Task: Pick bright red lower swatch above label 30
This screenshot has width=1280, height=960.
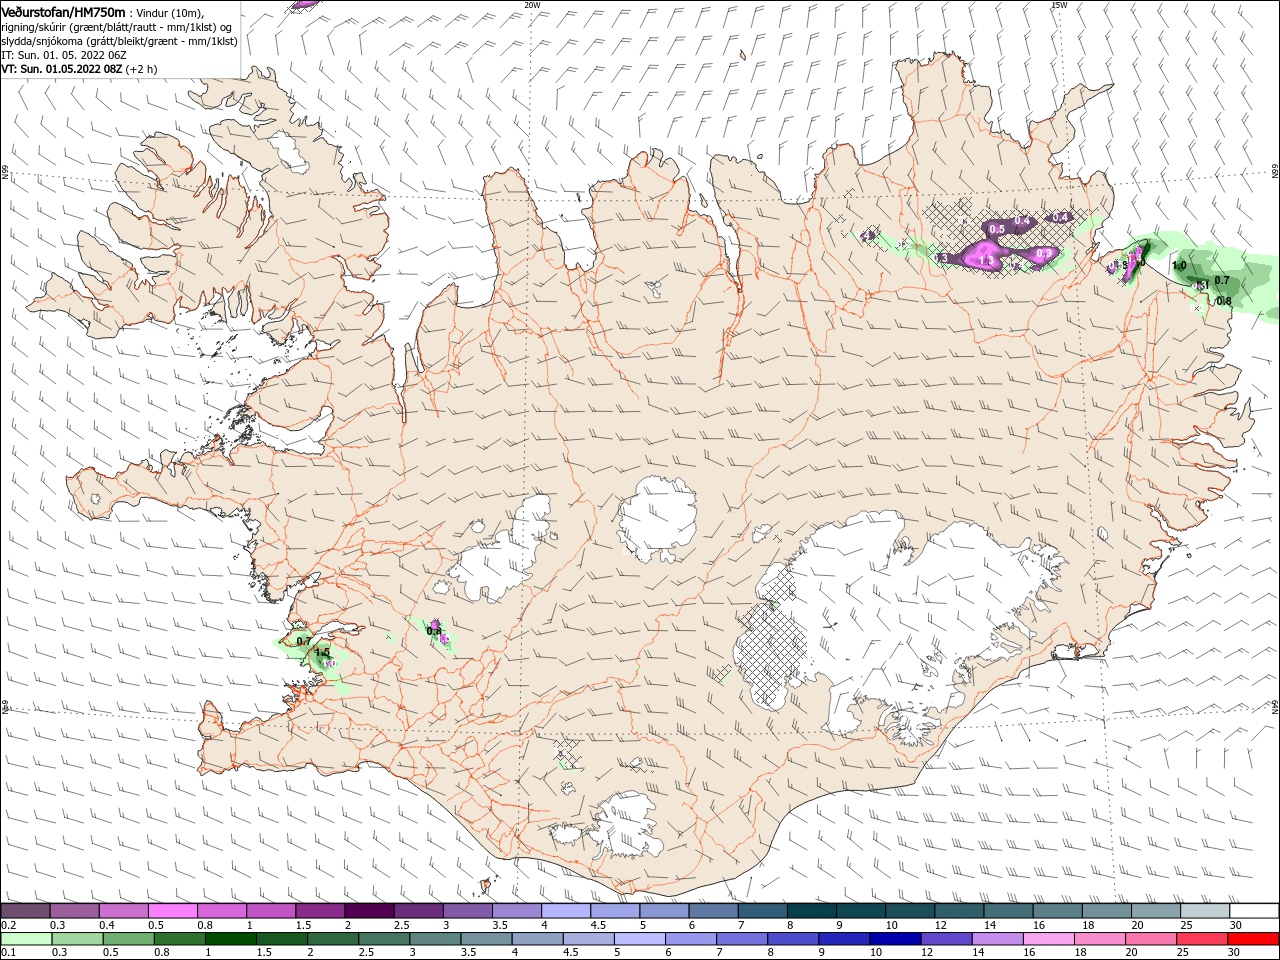Action: coord(1254,939)
